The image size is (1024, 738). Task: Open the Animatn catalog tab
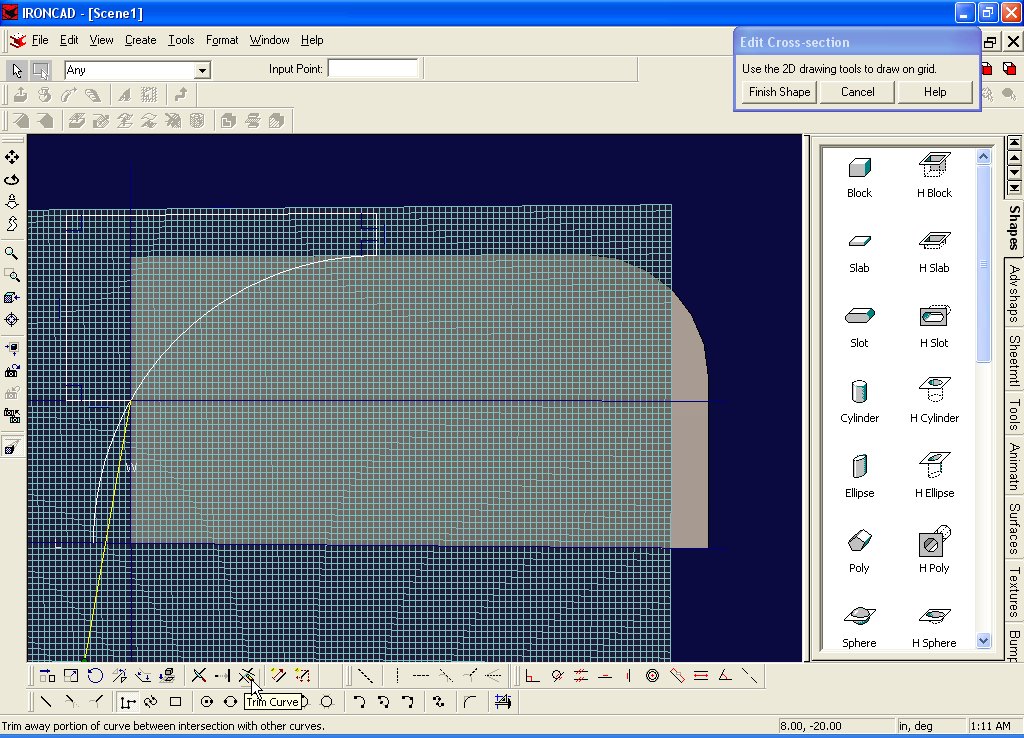pos(1014,466)
